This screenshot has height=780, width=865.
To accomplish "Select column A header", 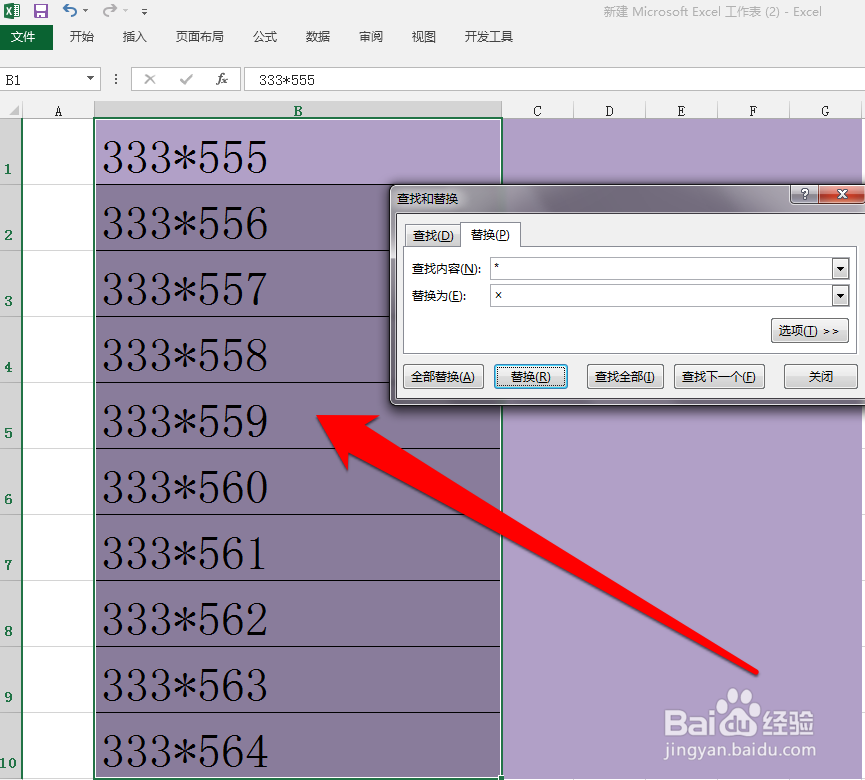I will coord(58,111).
